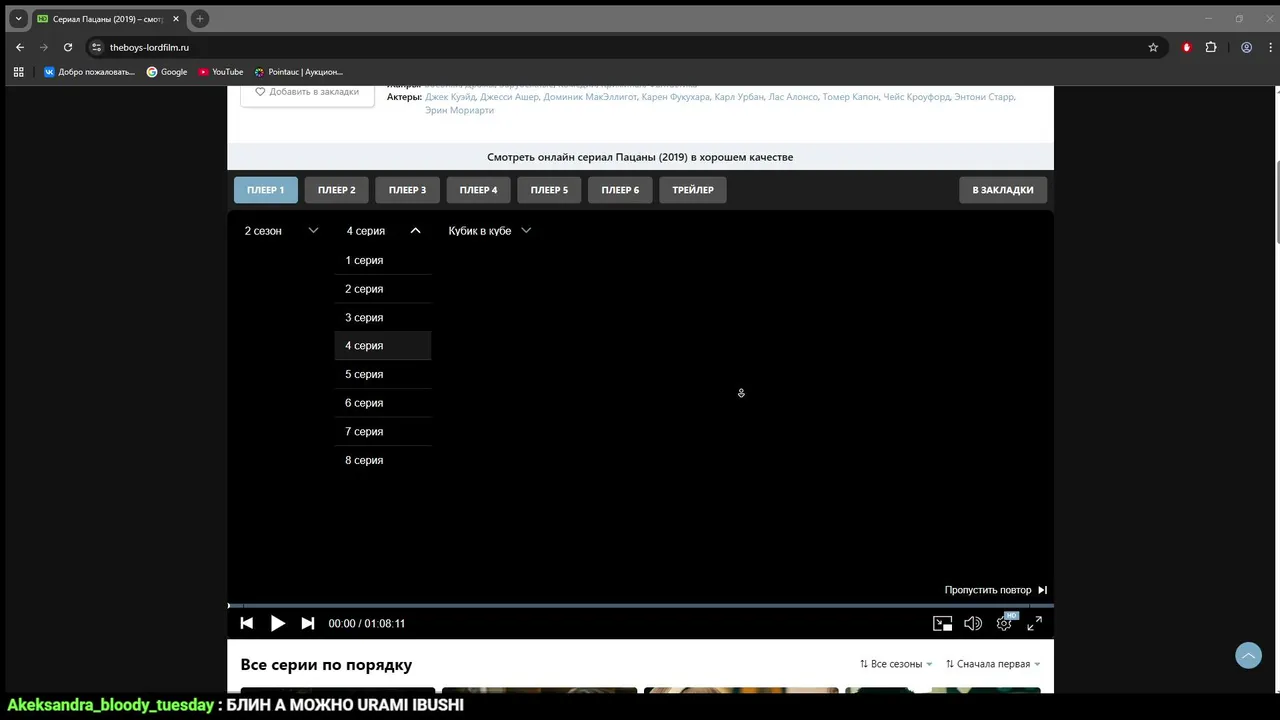Open actor link 'Энтони Старр'
Screen dimensions: 1280x720
point(984,97)
